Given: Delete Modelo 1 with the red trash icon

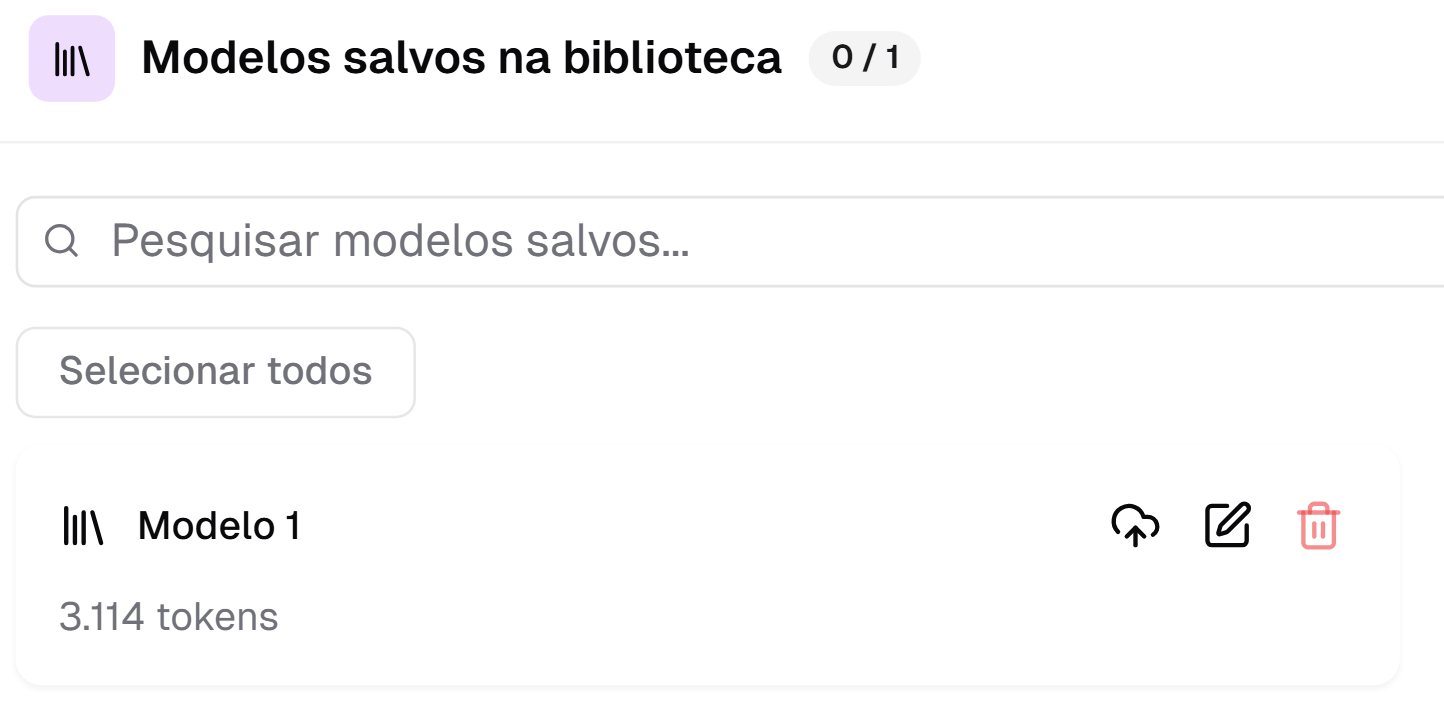Looking at the screenshot, I should tap(1318, 526).
